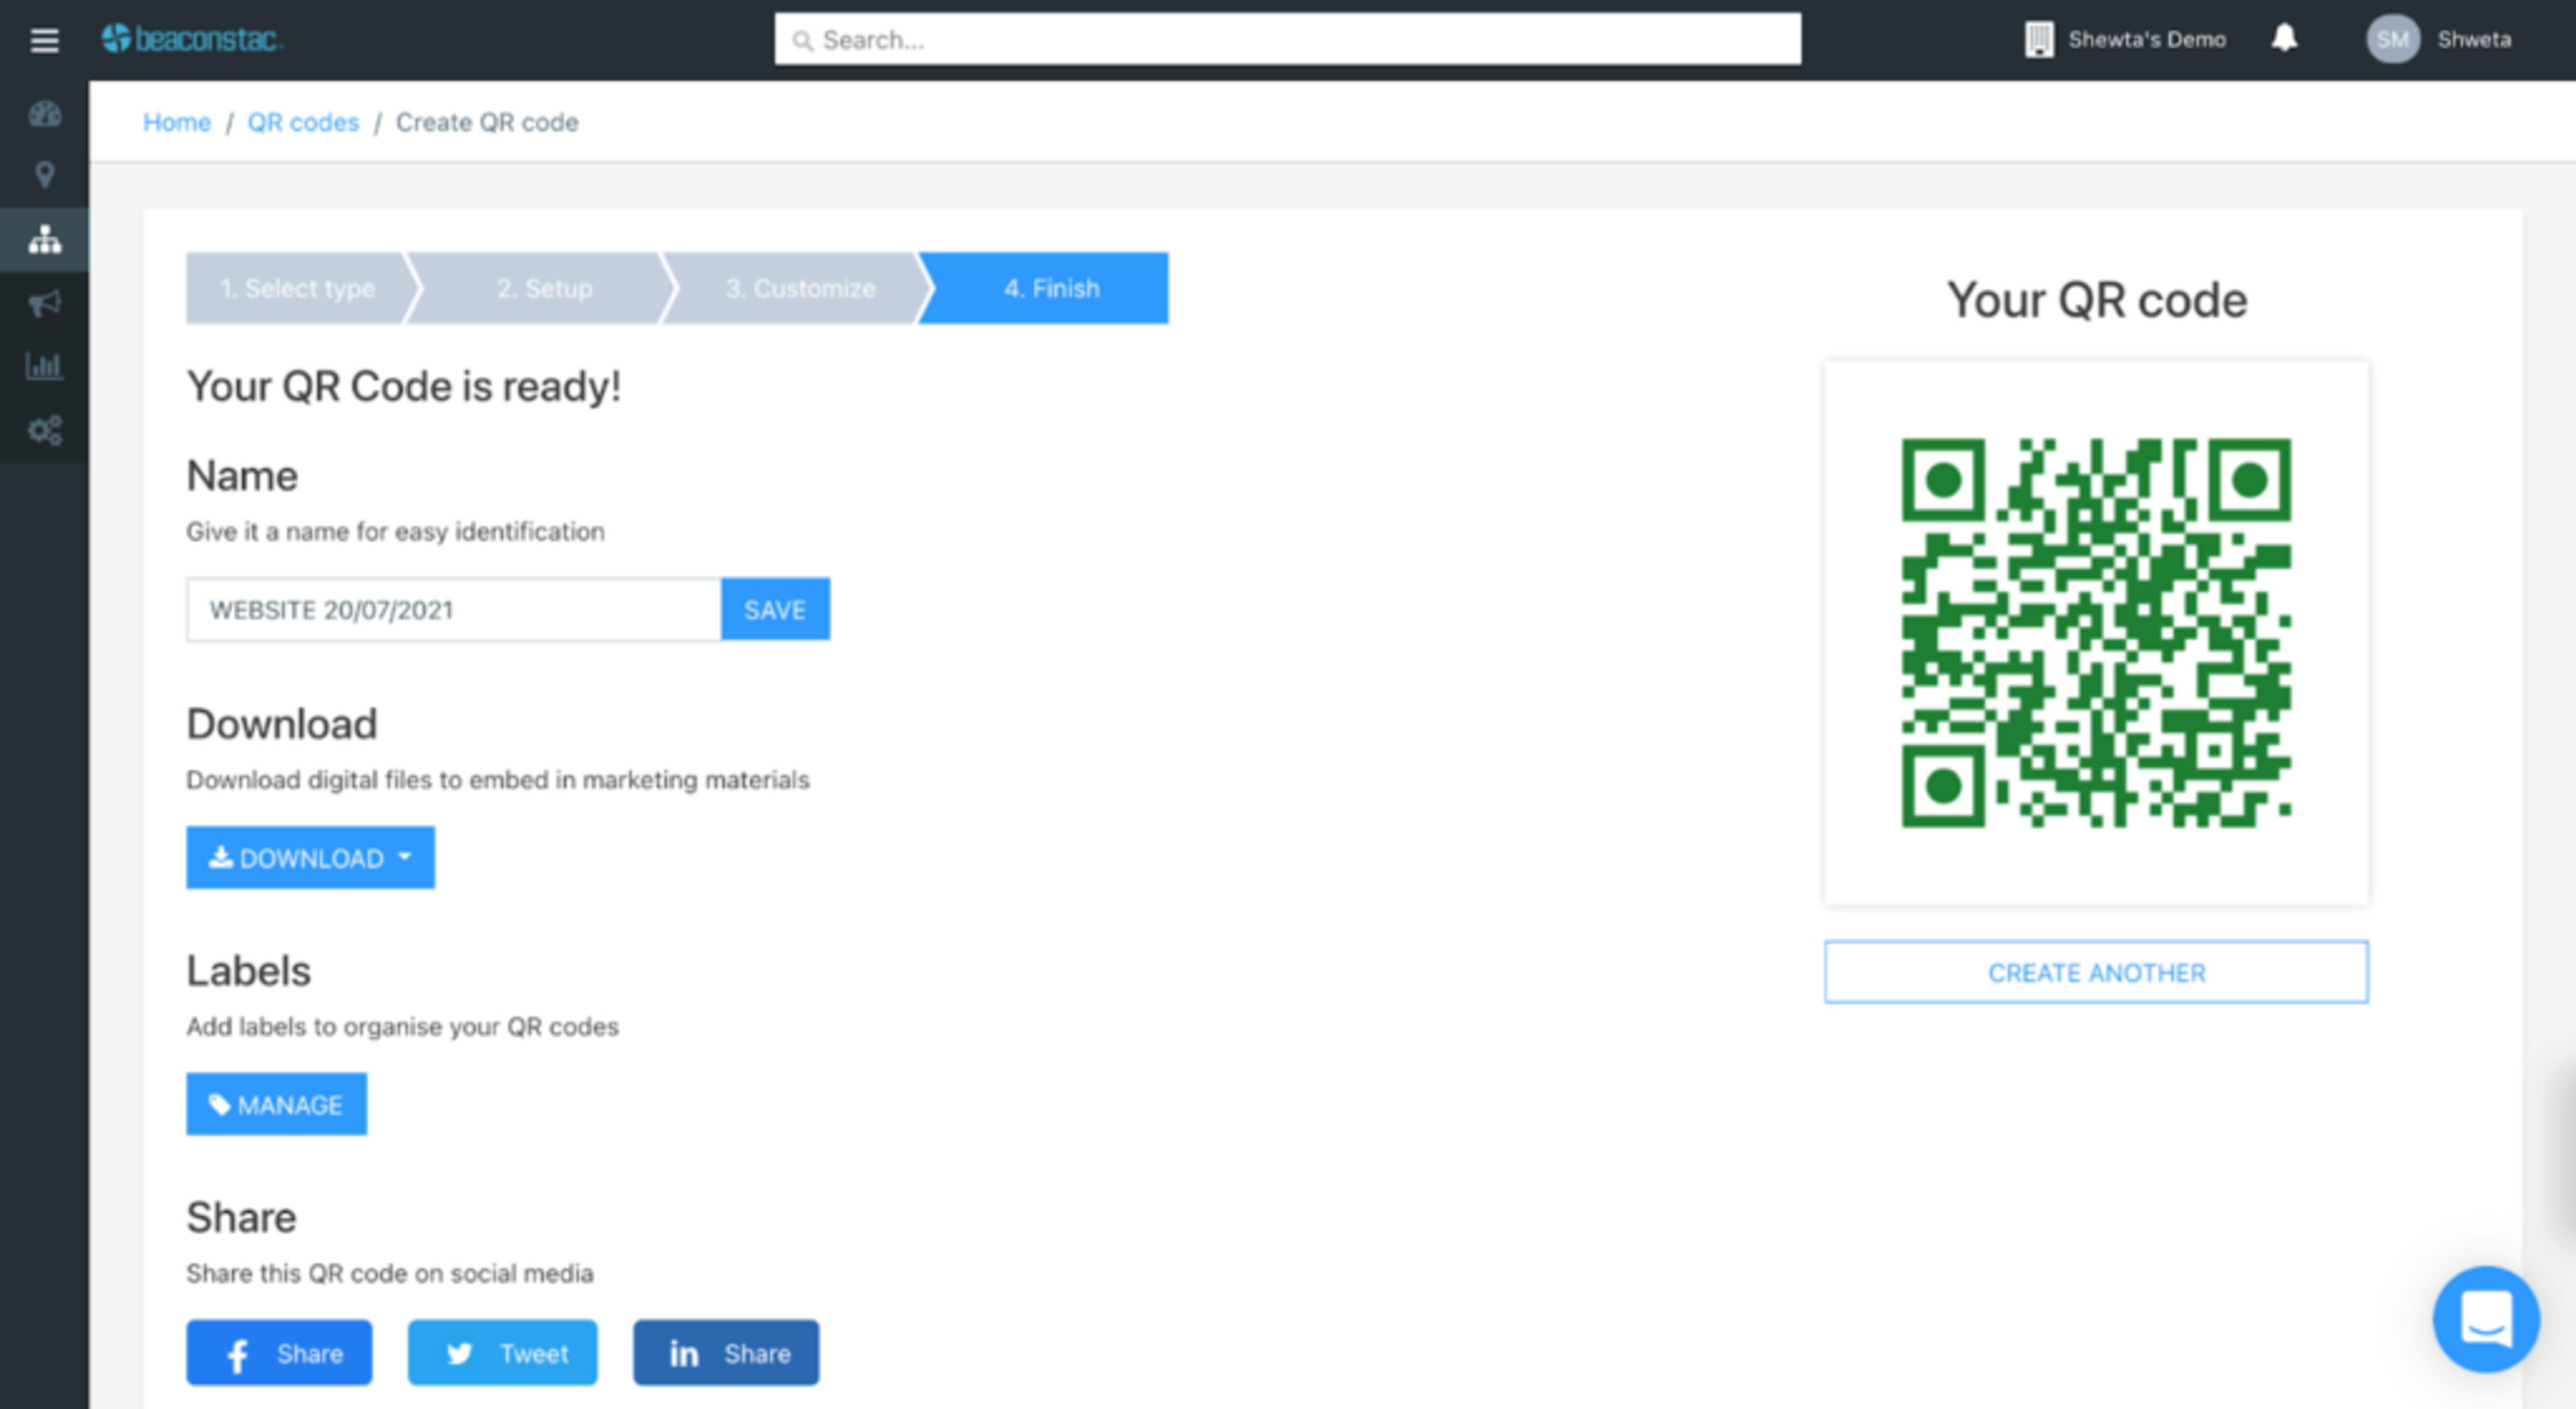
Task: Go to step 3 Customize
Action: (799, 288)
